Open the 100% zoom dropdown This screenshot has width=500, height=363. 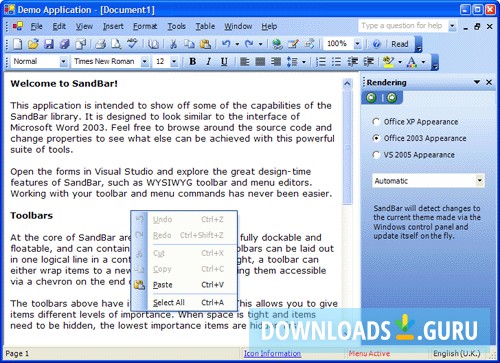coord(357,44)
